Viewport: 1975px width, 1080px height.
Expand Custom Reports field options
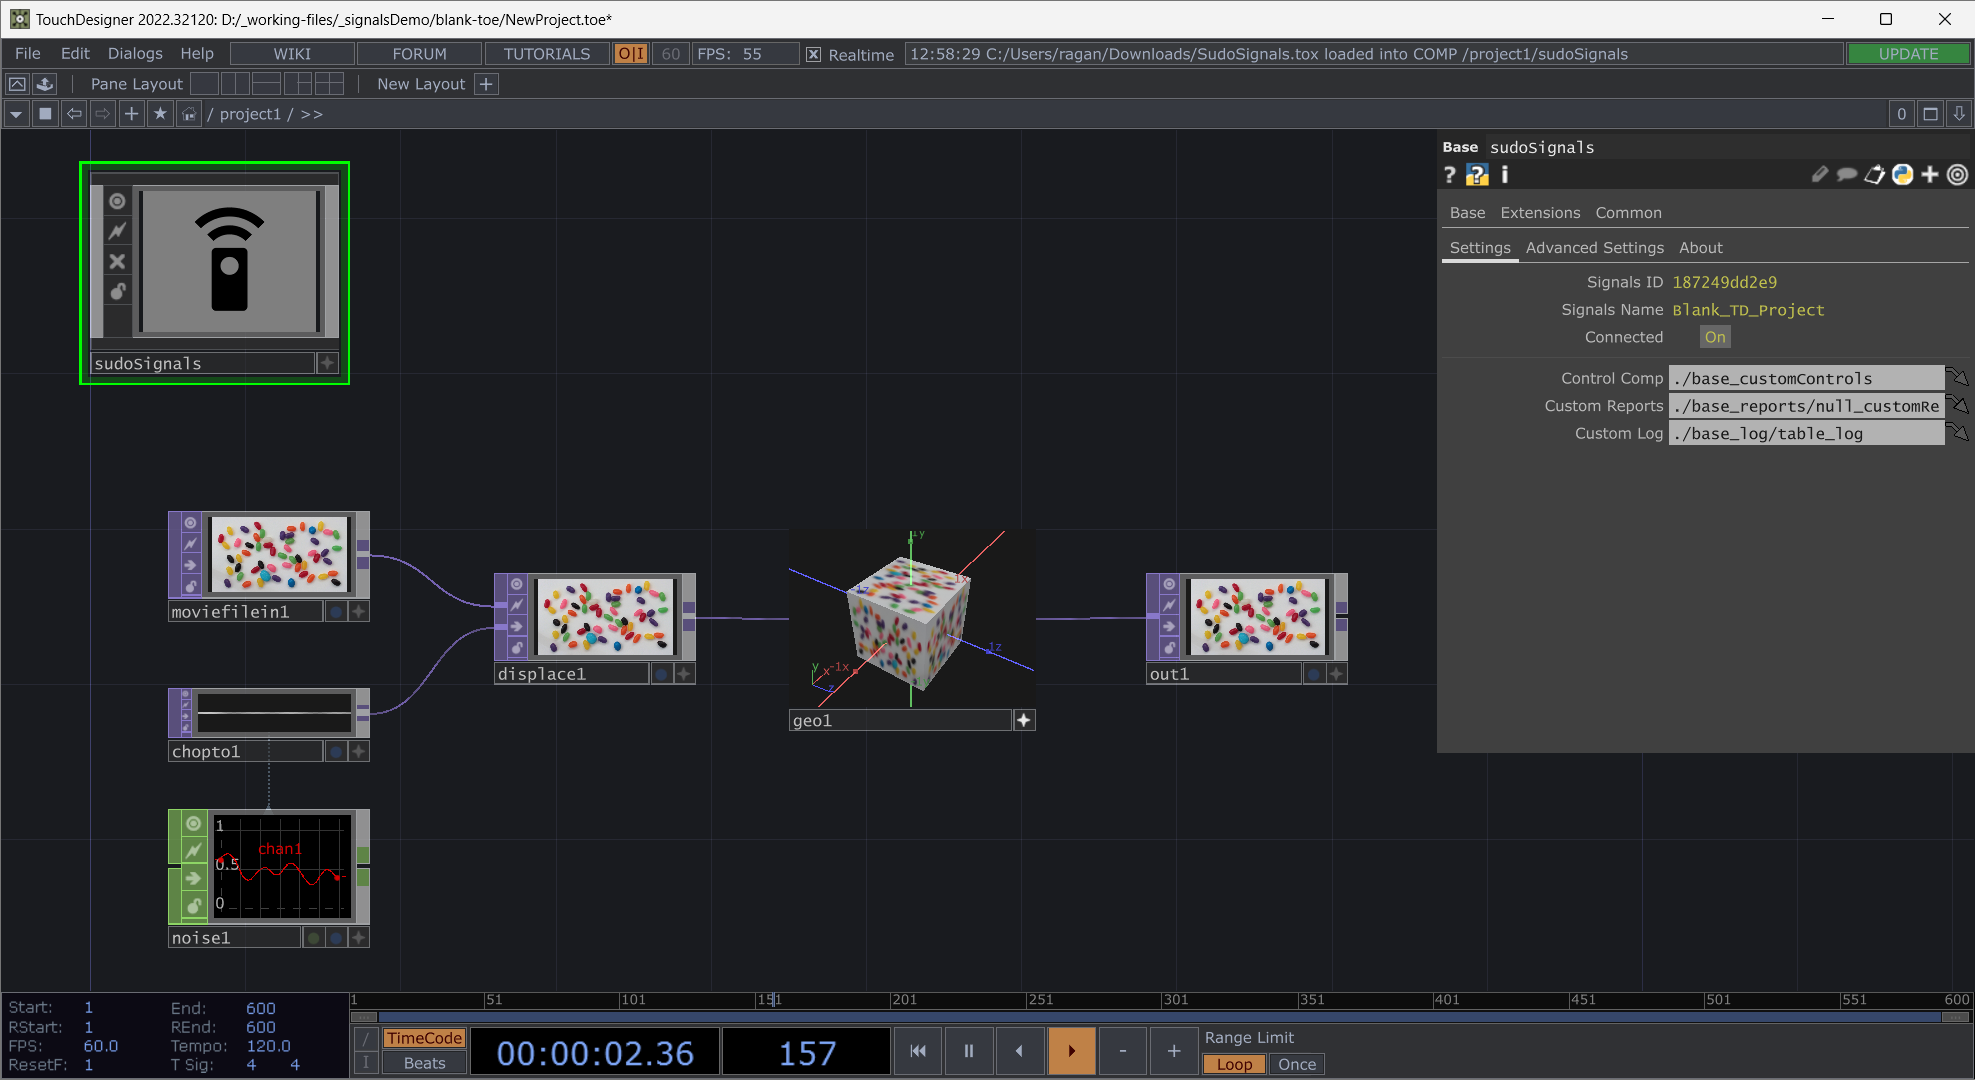[1959, 406]
